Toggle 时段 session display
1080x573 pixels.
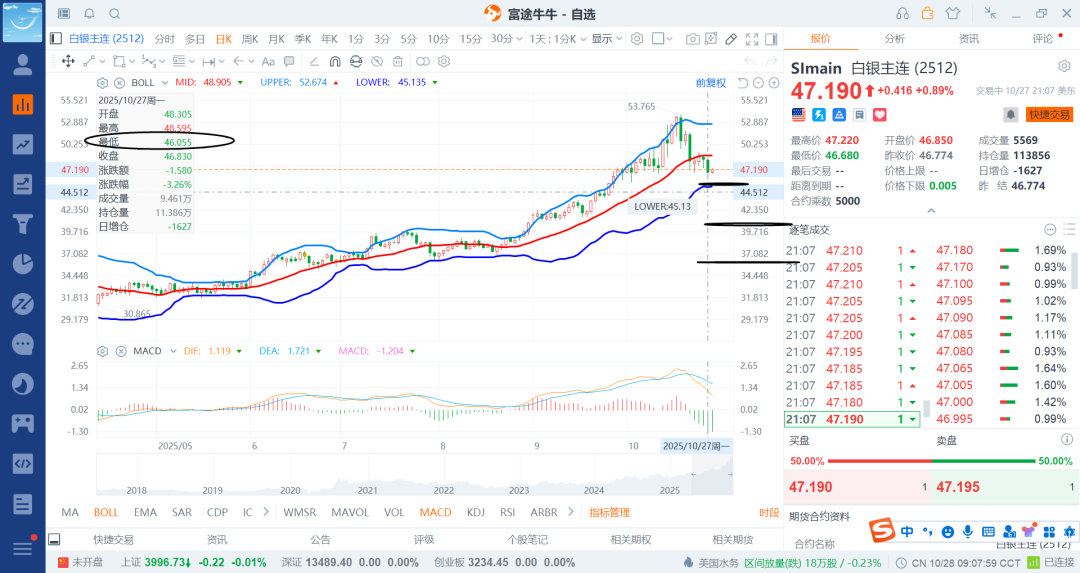point(769,512)
